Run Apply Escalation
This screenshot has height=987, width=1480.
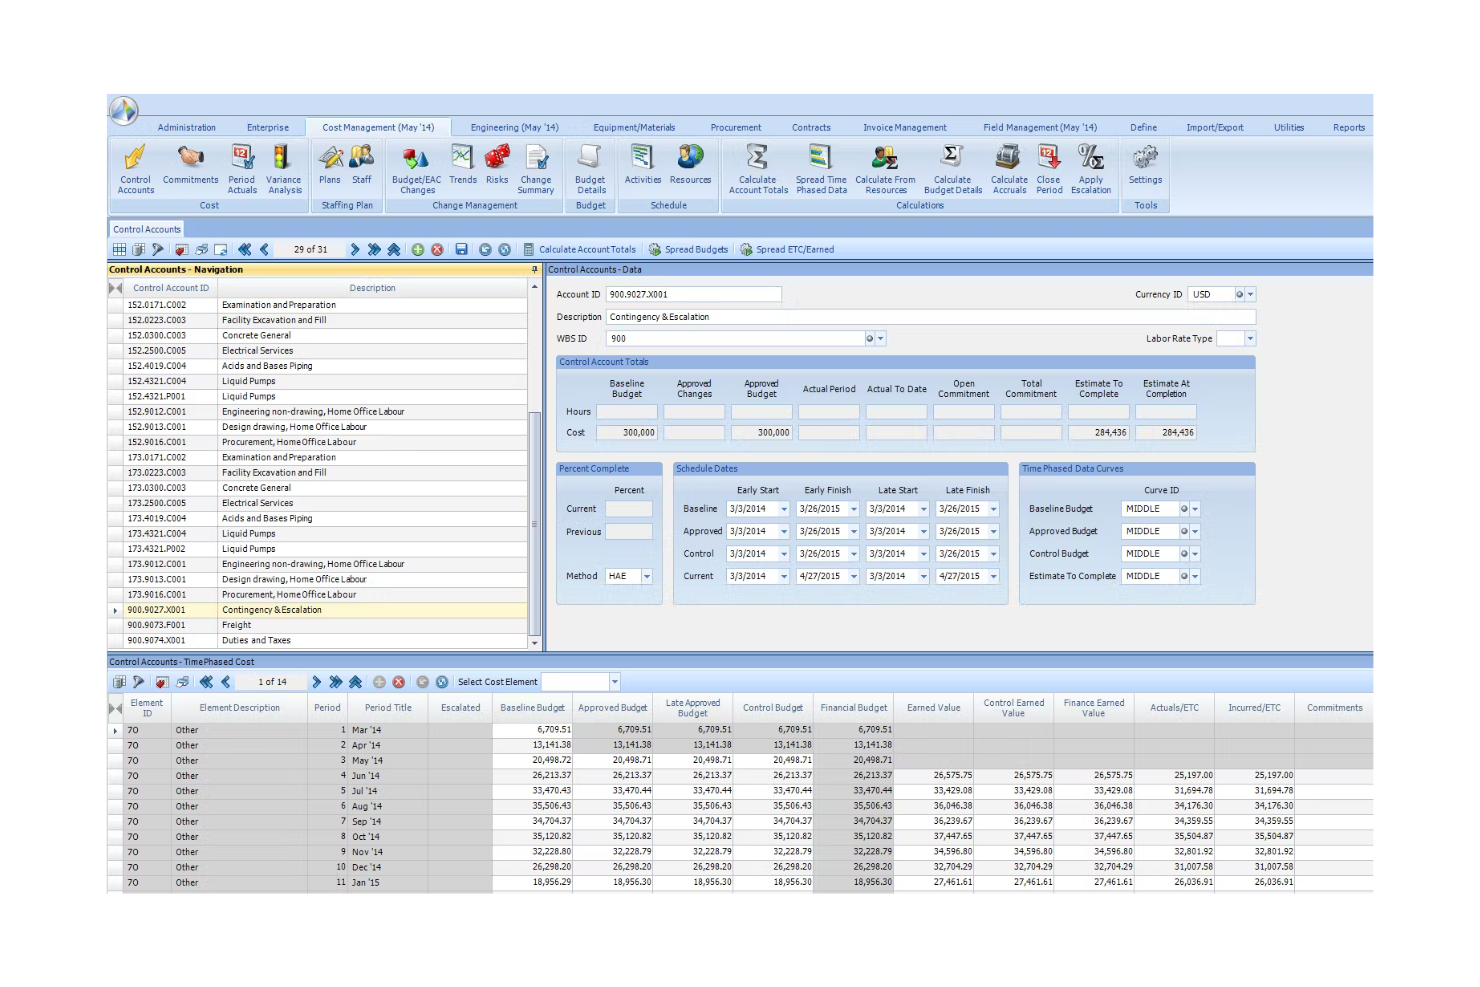1091,169
